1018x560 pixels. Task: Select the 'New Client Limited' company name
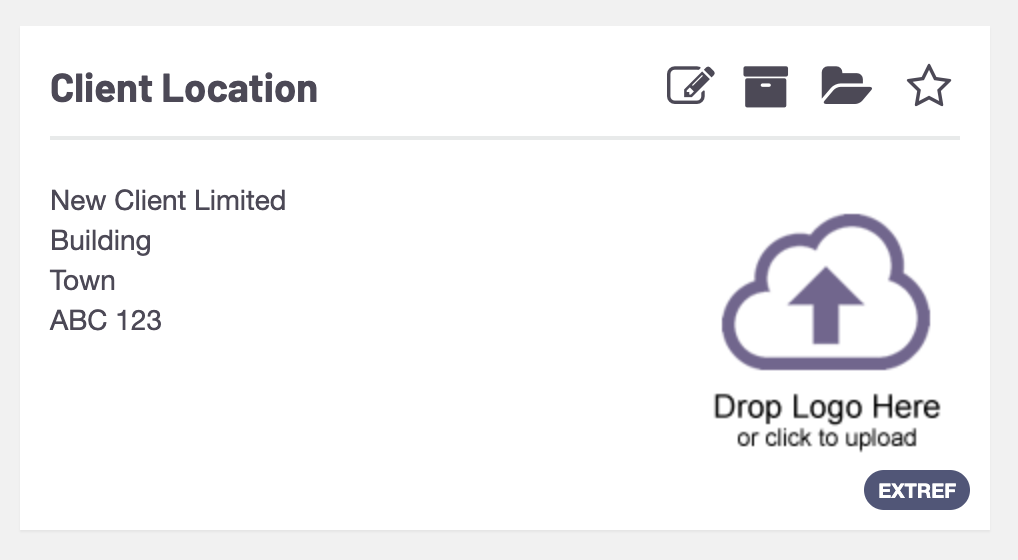tap(168, 201)
